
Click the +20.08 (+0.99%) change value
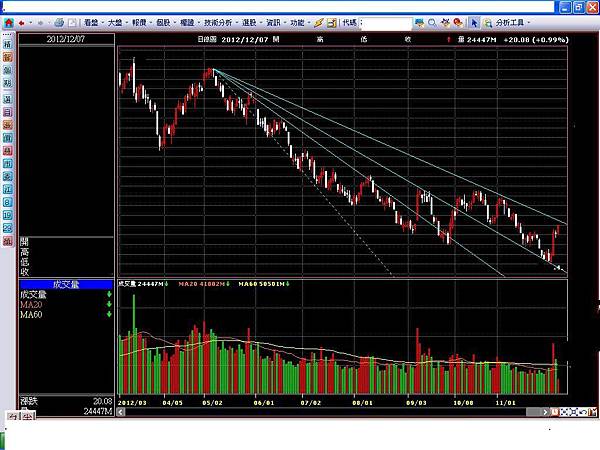click(536, 40)
